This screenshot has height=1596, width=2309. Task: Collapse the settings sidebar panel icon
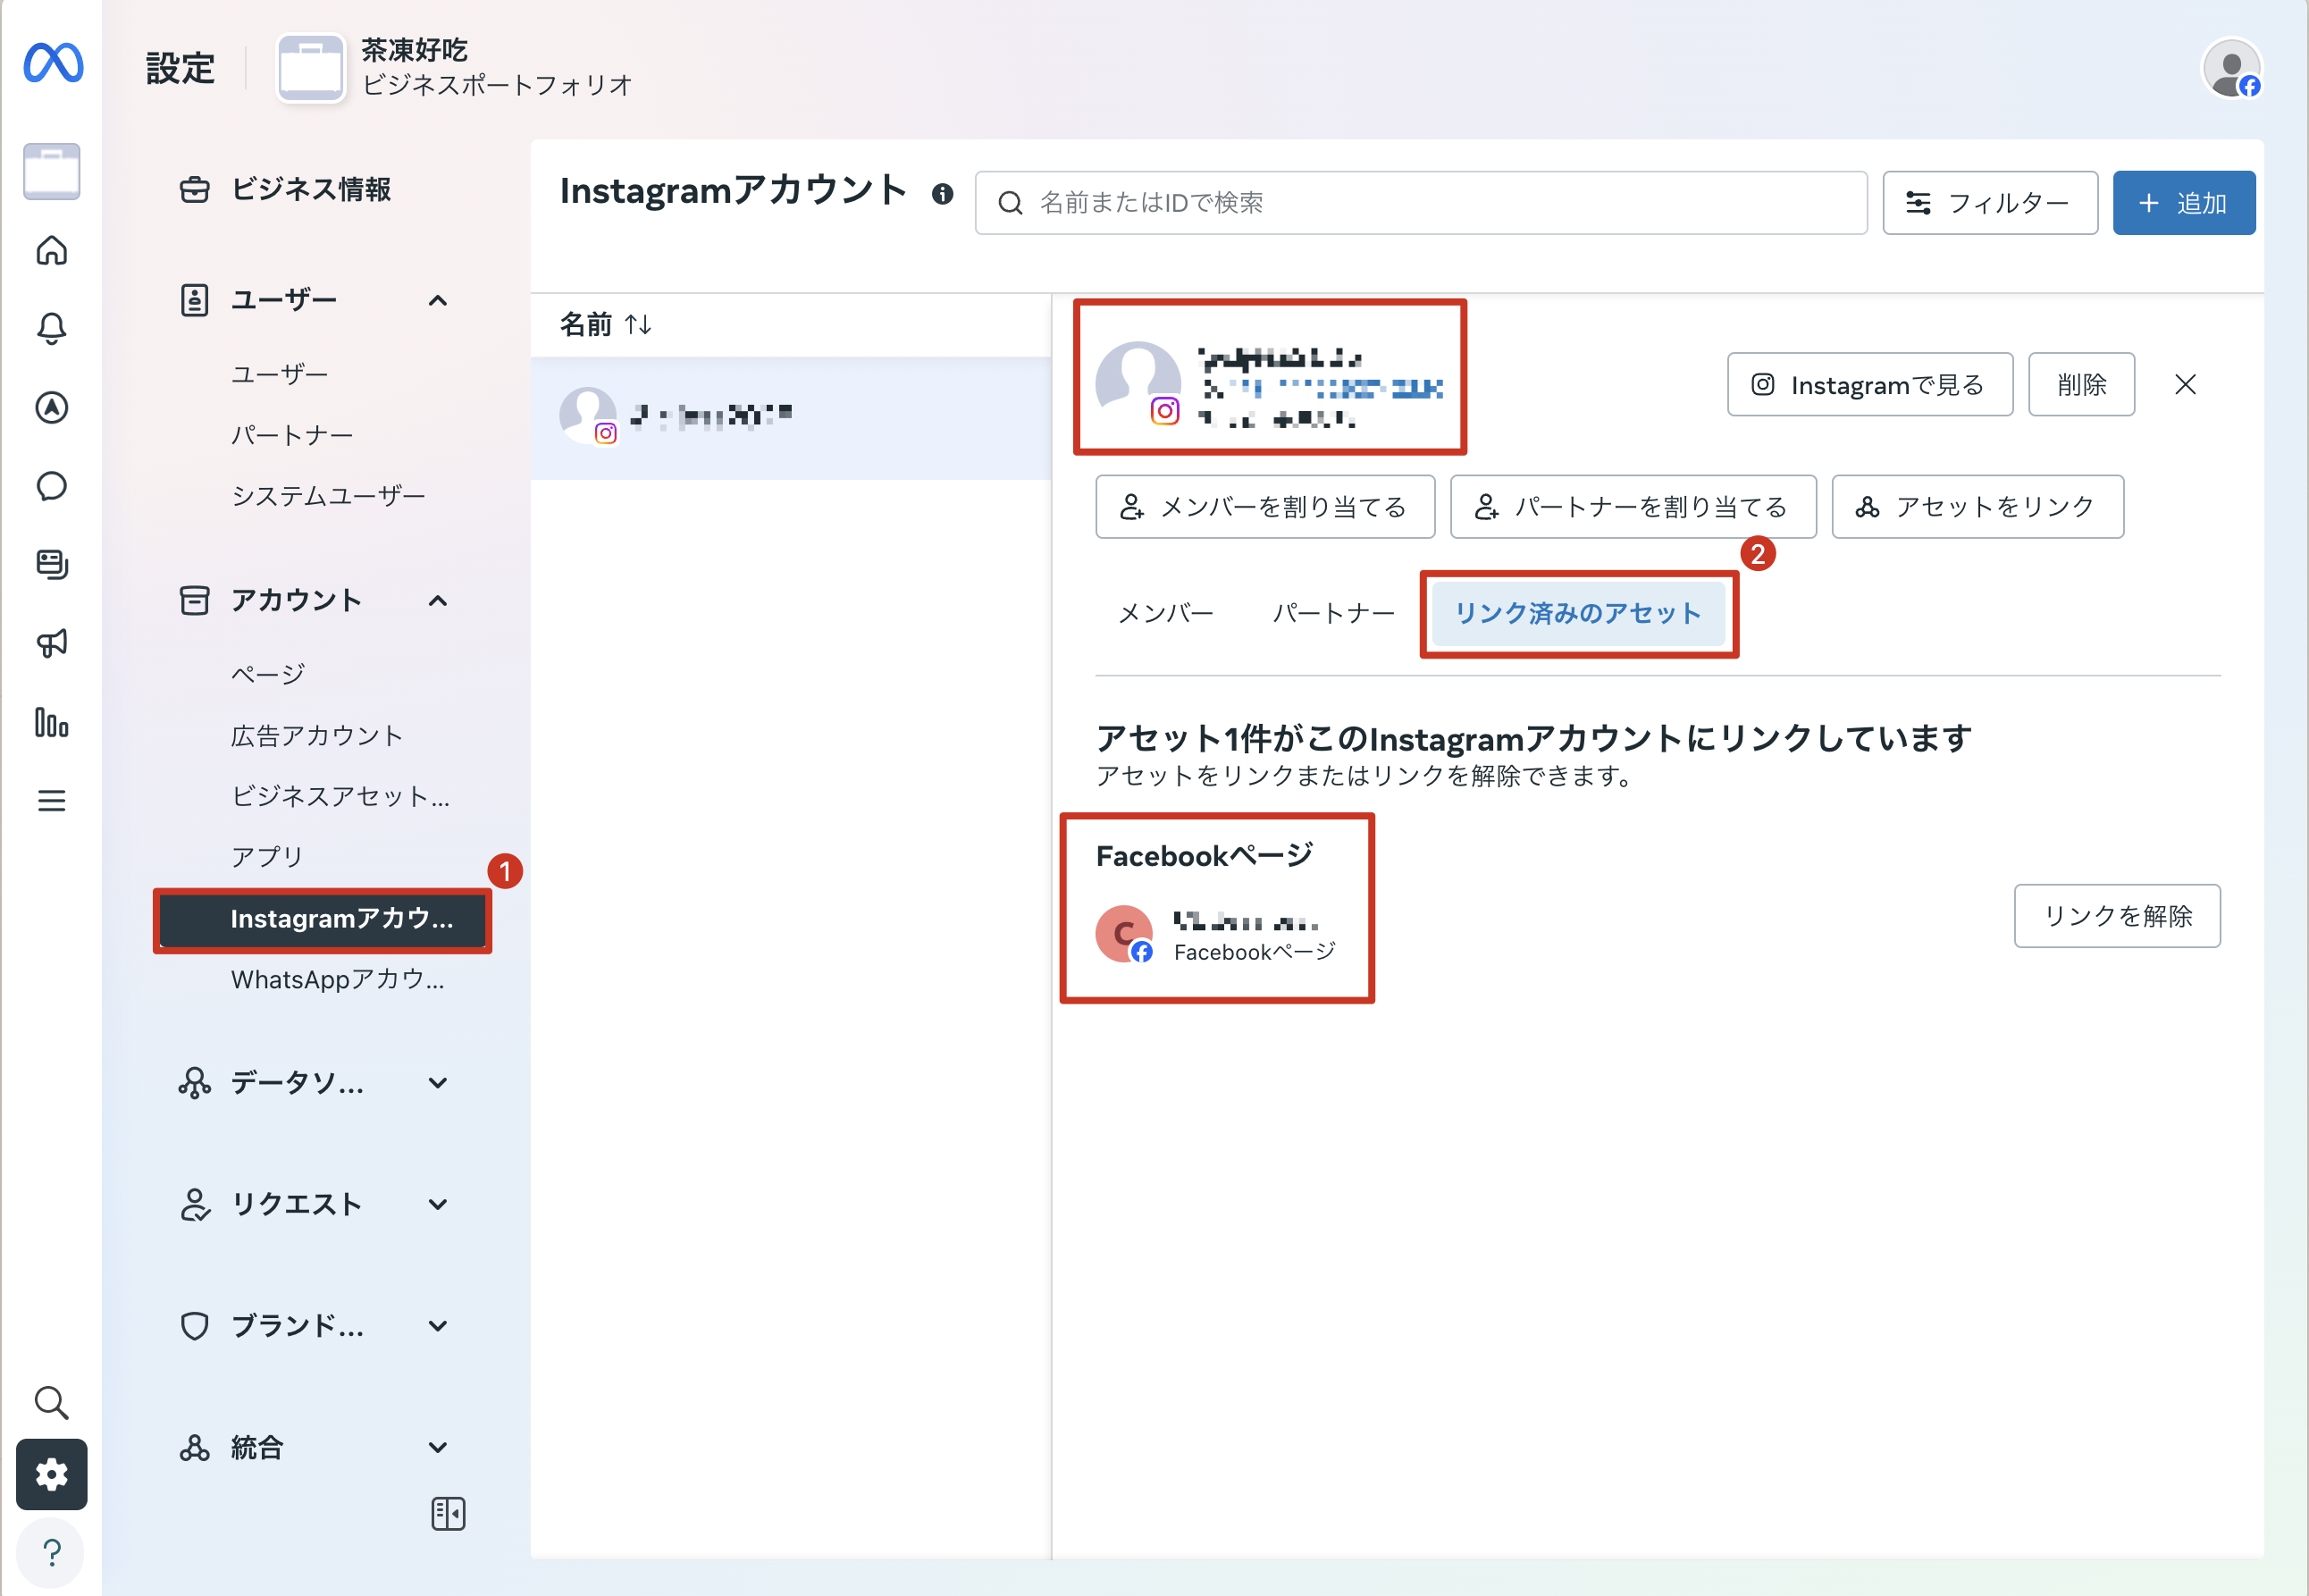[x=448, y=1514]
